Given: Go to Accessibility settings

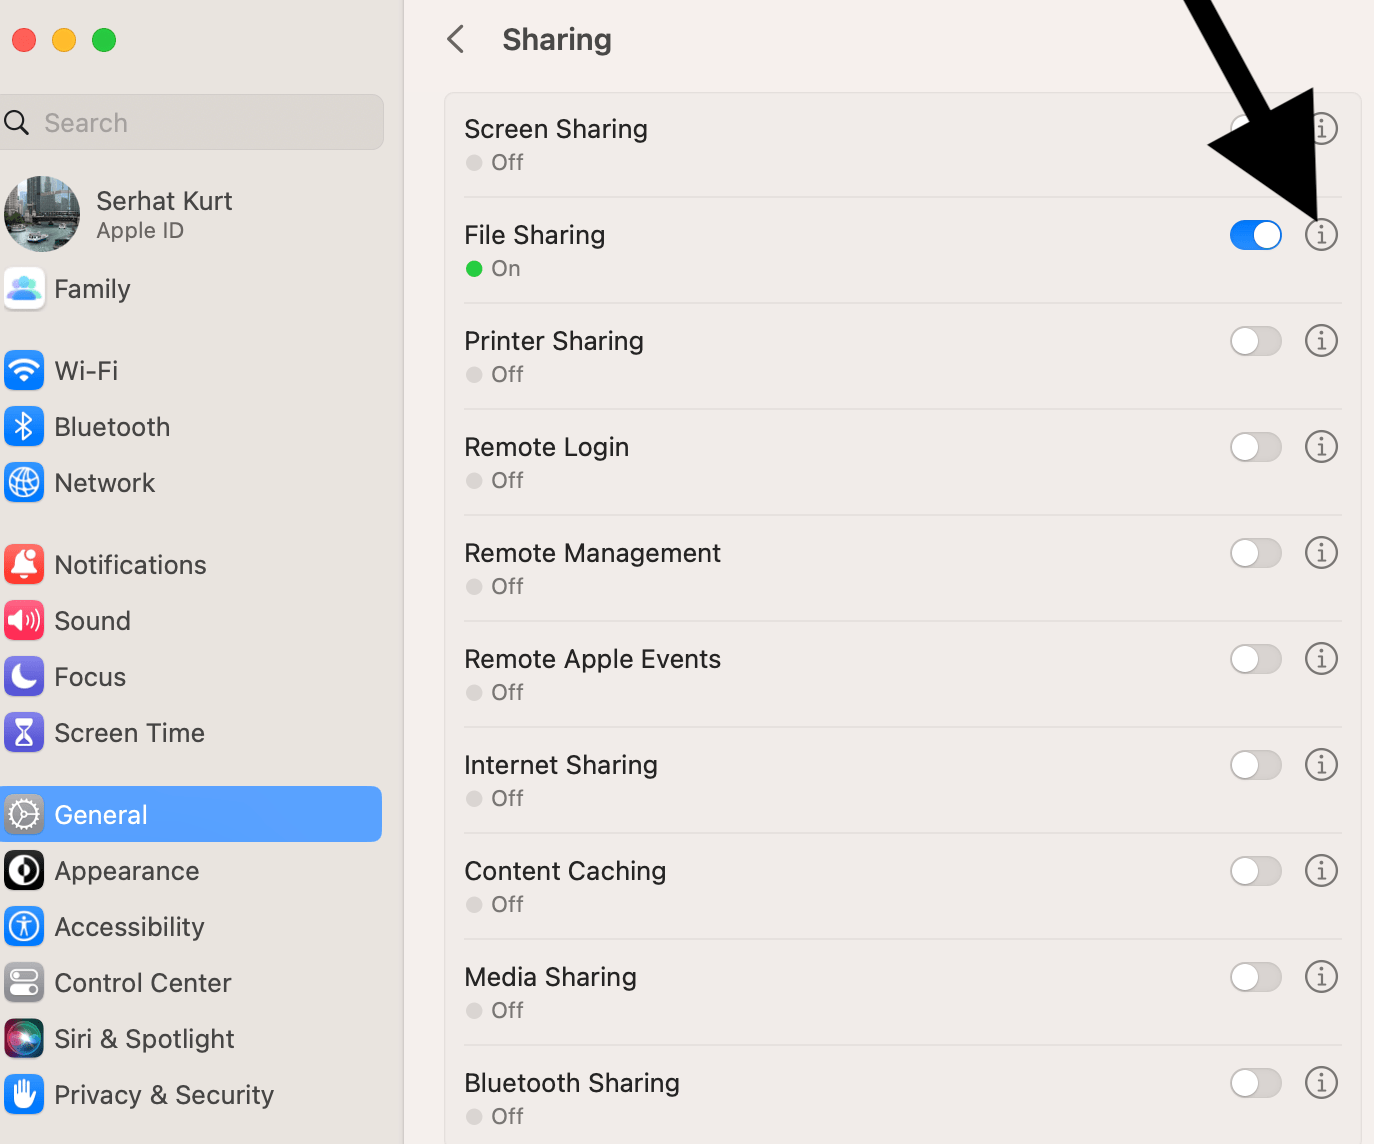Looking at the screenshot, I should coord(191,927).
